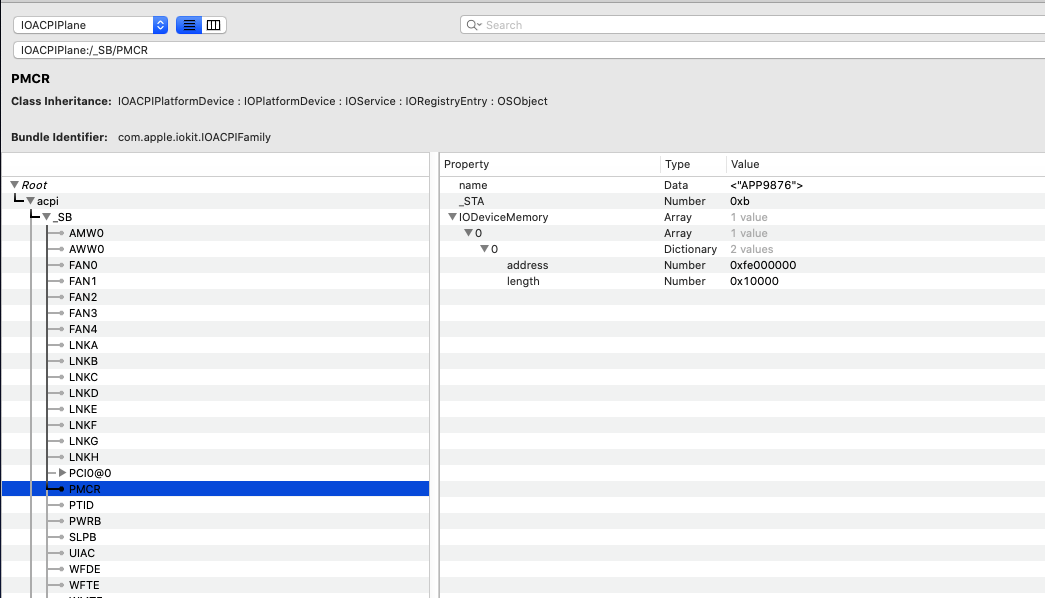Select the PTID device entry
The height and width of the screenshot is (598, 1045).
pos(81,505)
